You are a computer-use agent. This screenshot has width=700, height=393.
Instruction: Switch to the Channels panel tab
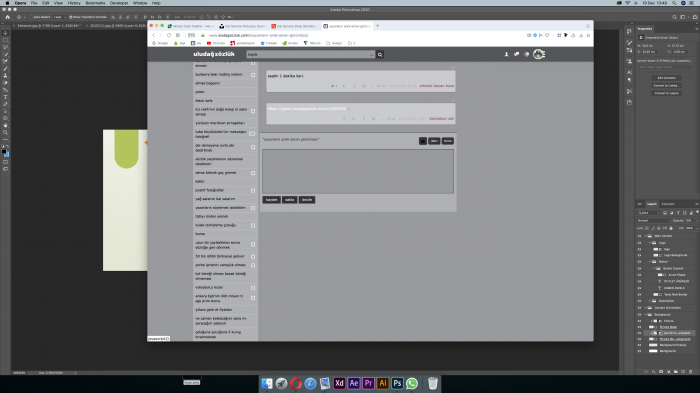[x=668, y=204]
